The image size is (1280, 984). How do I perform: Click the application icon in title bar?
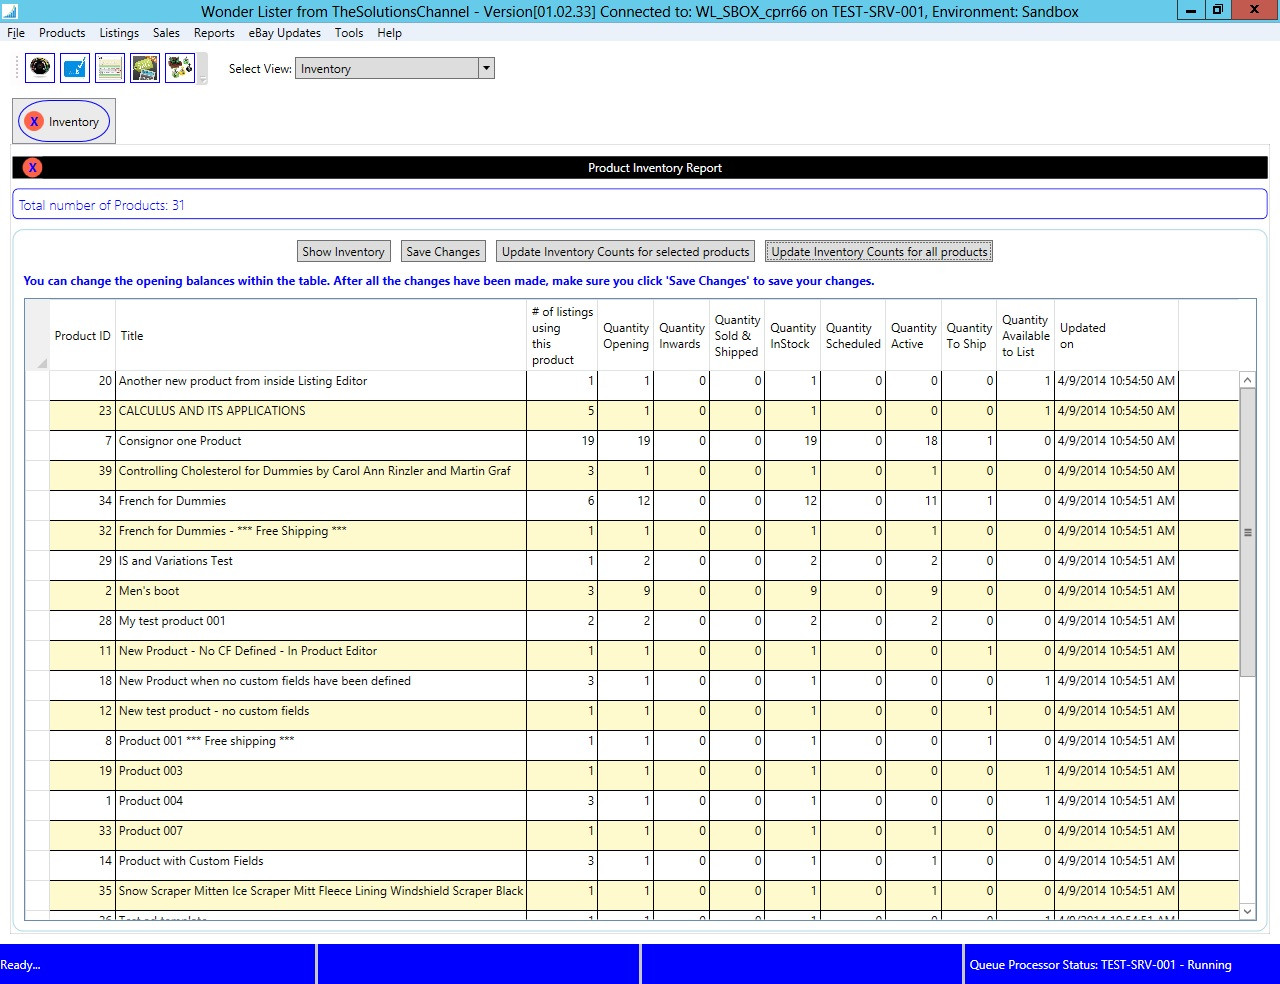10,11
